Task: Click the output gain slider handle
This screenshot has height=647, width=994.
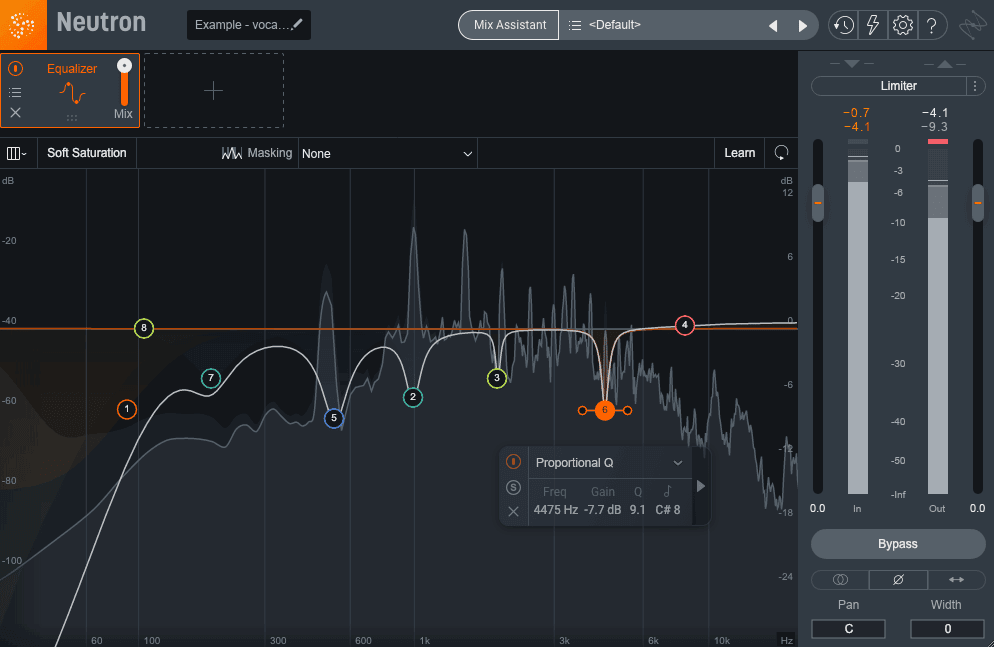Action: coord(978,203)
